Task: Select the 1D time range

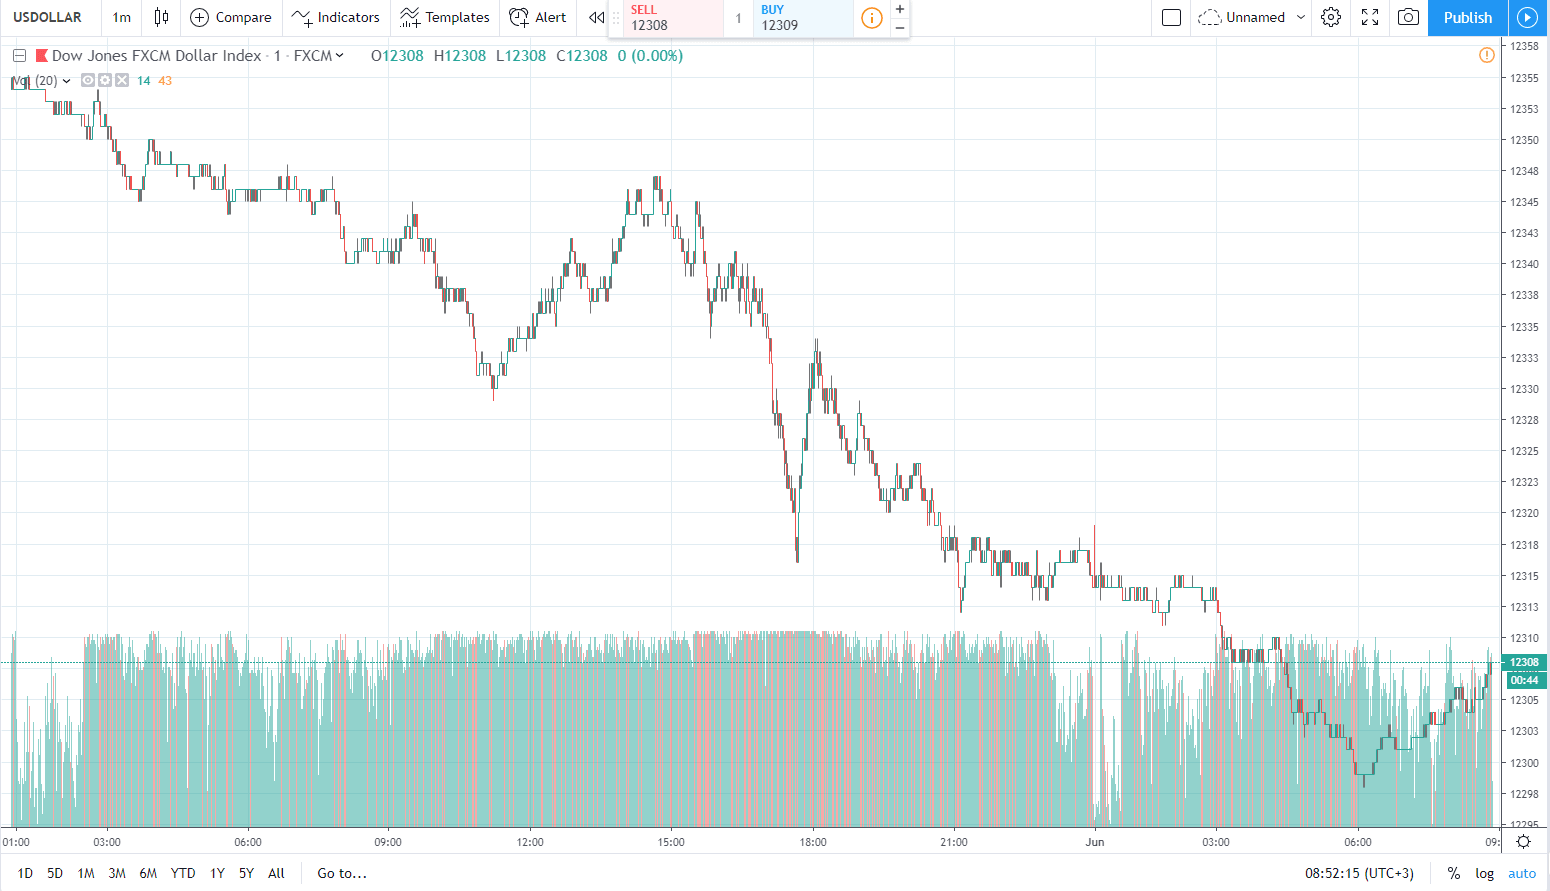Action: tap(25, 873)
